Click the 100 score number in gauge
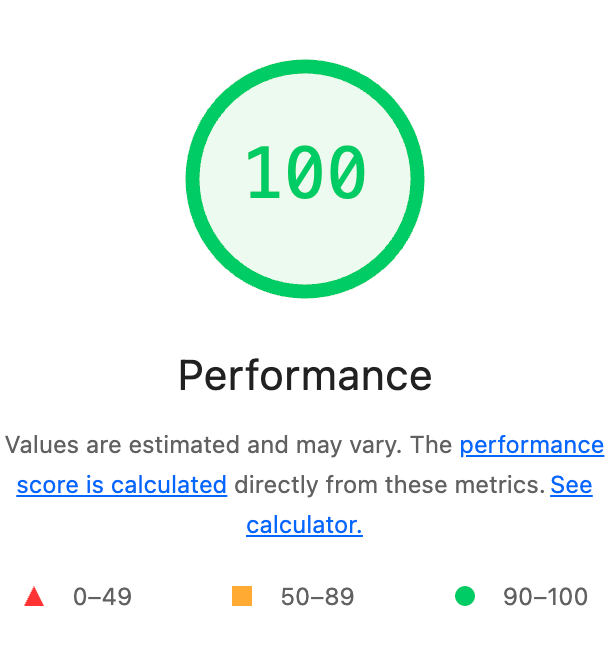 [x=306, y=173]
